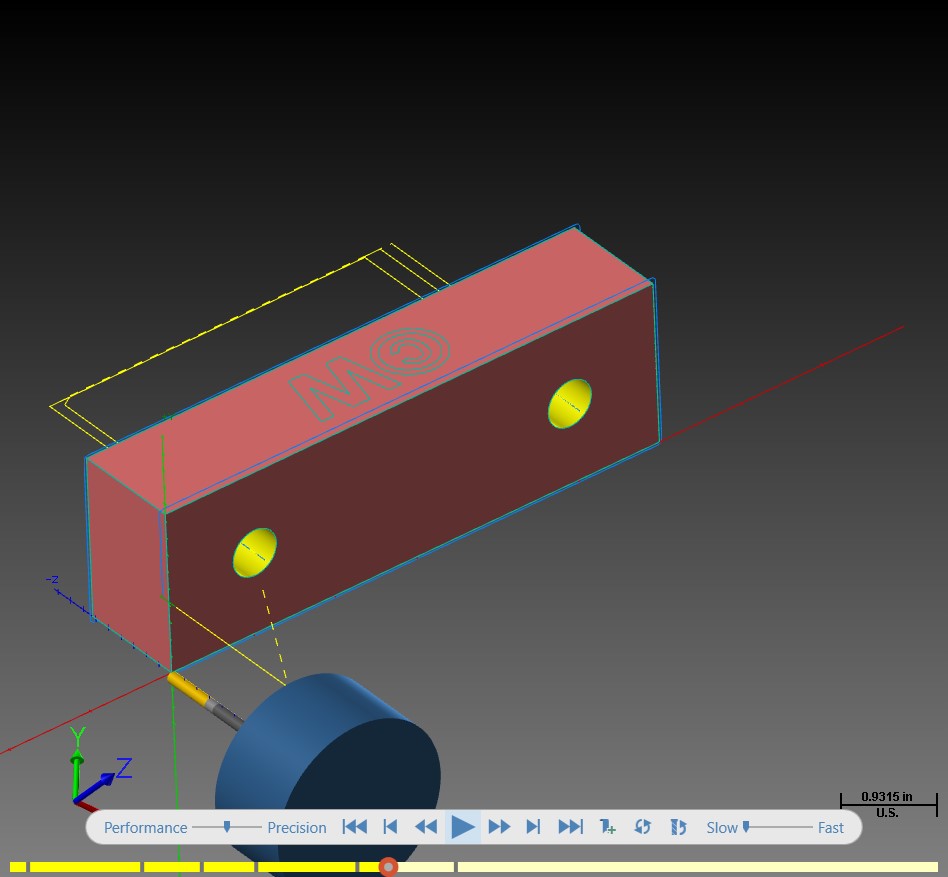This screenshot has width=948, height=877.
Task: Click the blue Z axis on gizmo
Action: [96, 788]
